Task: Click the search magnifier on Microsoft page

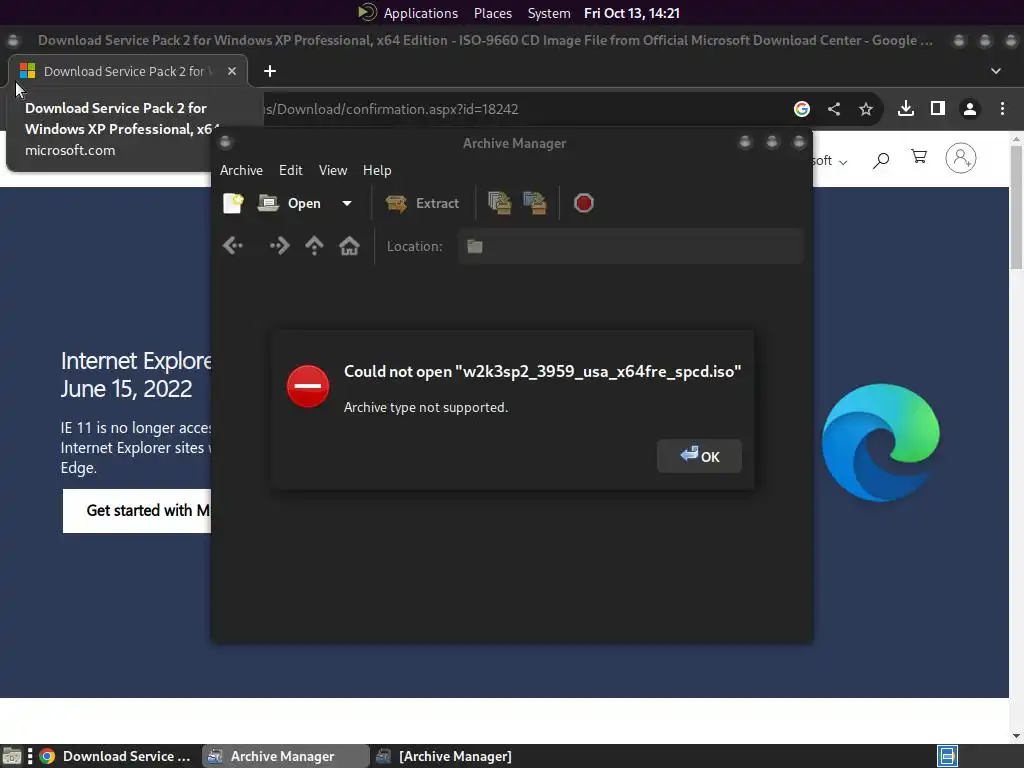Action: pyautogui.click(x=880, y=159)
